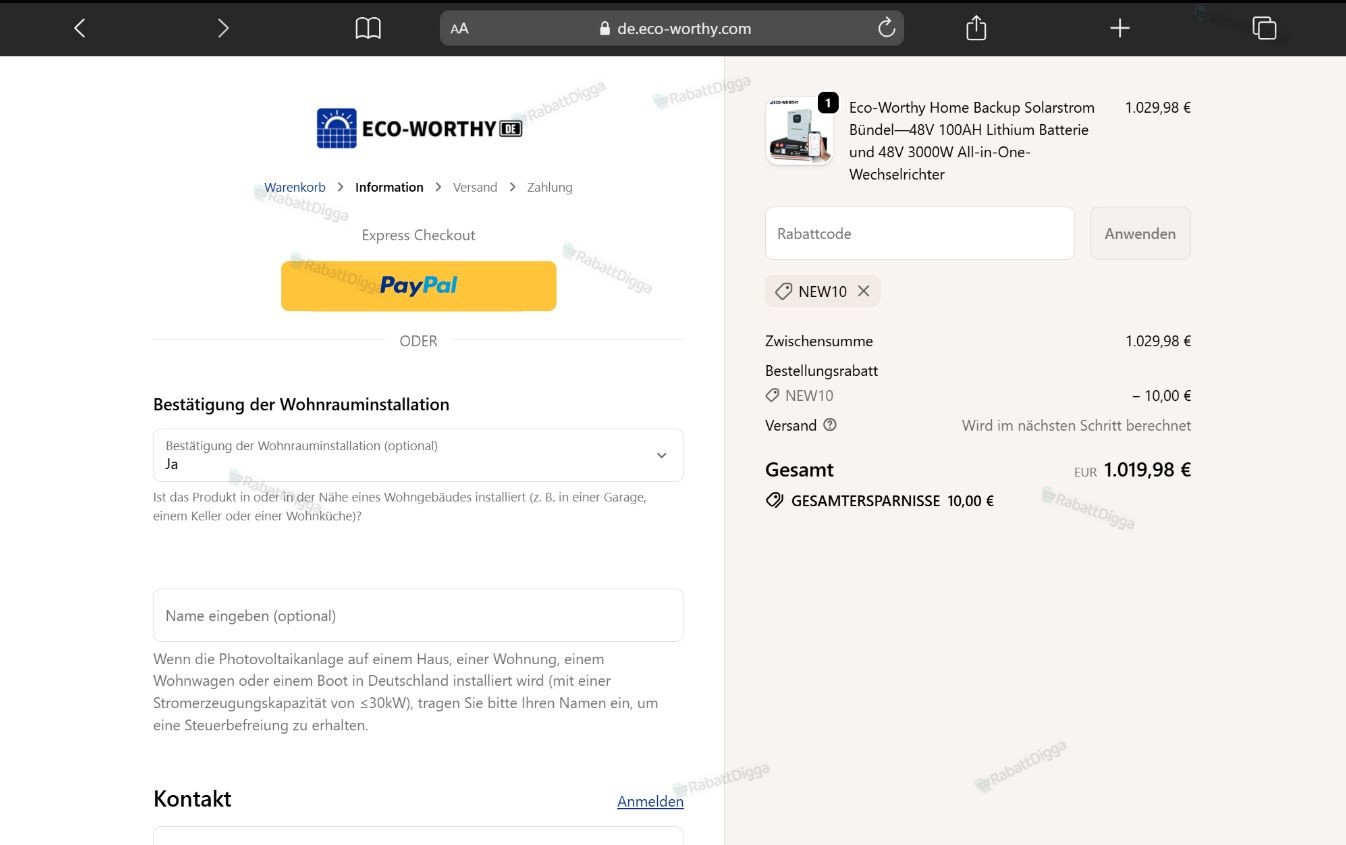Go forward with the Safari forward arrow
The width and height of the screenshot is (1346, 845).
point(223,28)
